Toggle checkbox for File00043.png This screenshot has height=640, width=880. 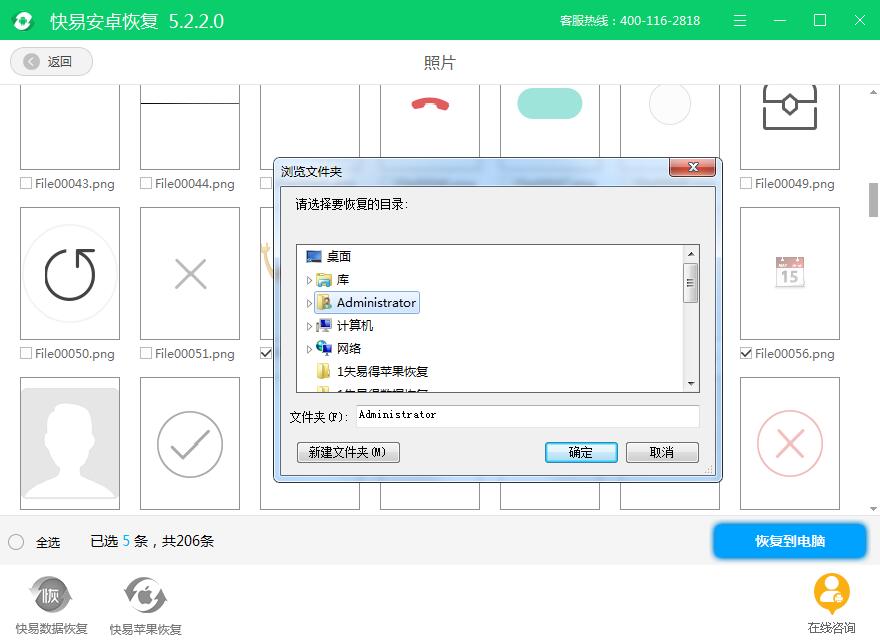tap(26, 183)
